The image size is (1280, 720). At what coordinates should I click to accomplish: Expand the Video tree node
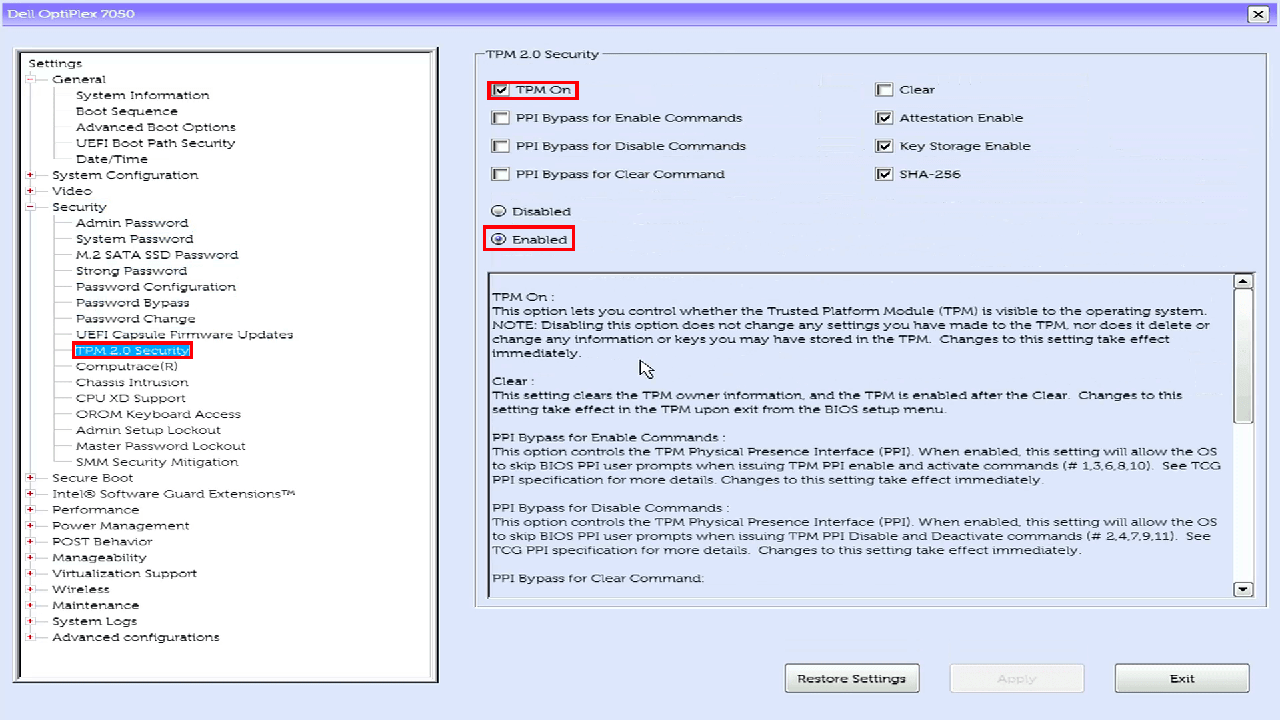(x=31, y=191)
